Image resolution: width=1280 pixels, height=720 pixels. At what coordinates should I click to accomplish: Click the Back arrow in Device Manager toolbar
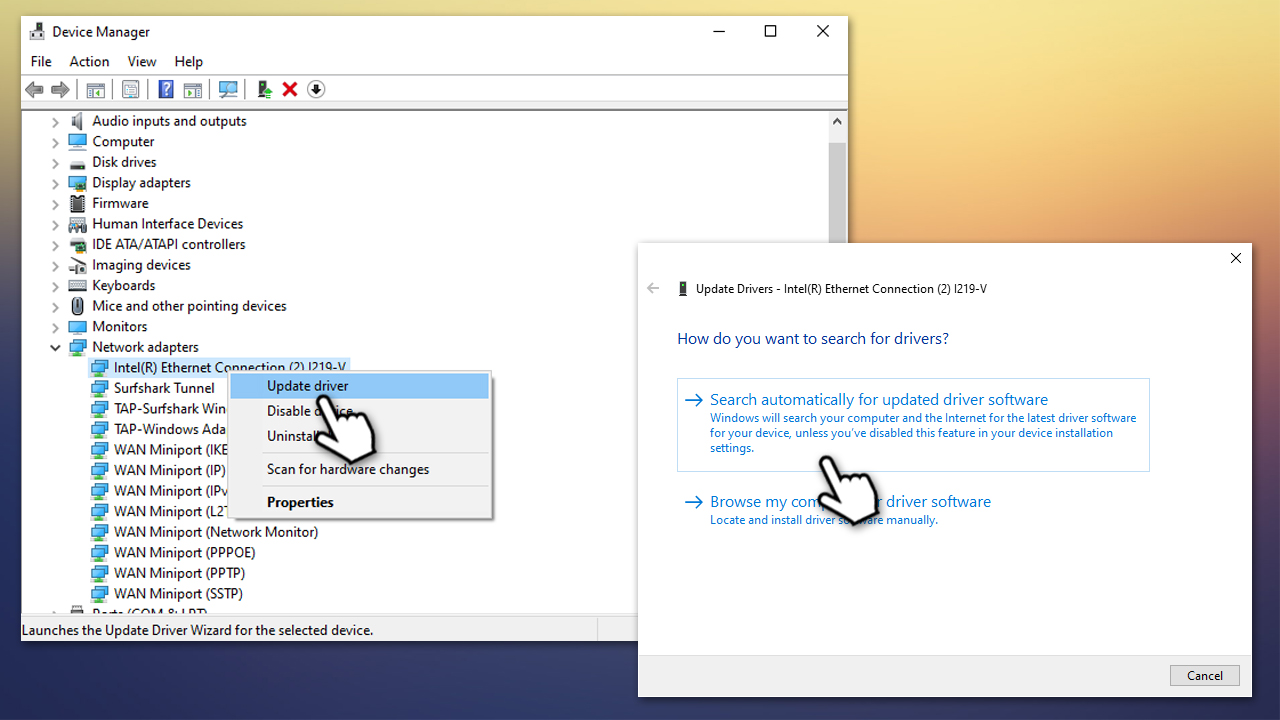click(x=35, y=90)
